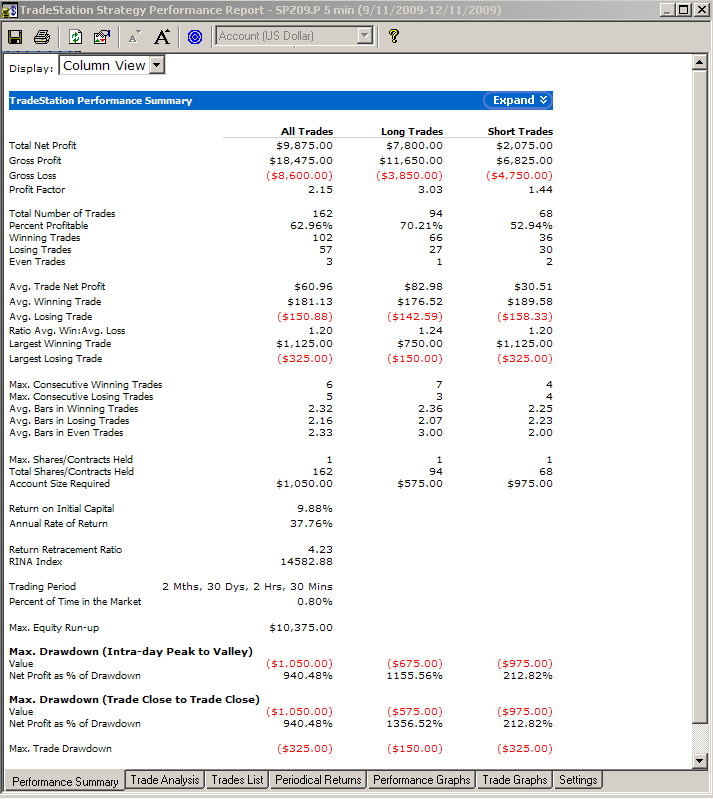The width and height of the screenshot is (713, 799).
Task: Click the Profit Factor row label
Action: point(37,190)
